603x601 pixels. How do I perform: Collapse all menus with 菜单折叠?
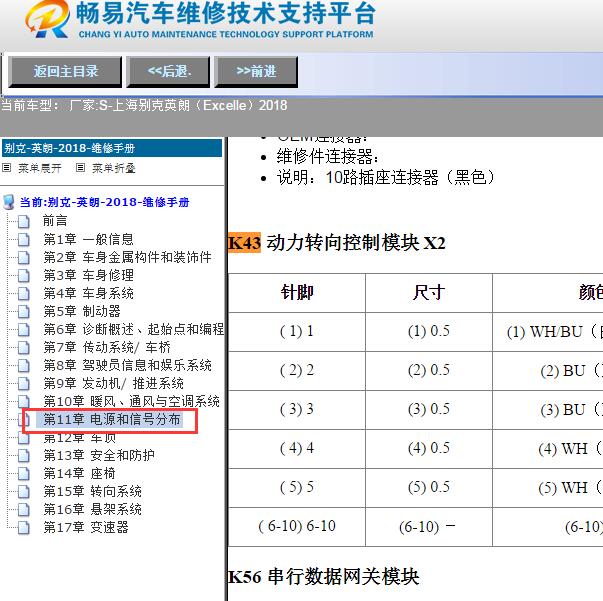tap(113, 168)
